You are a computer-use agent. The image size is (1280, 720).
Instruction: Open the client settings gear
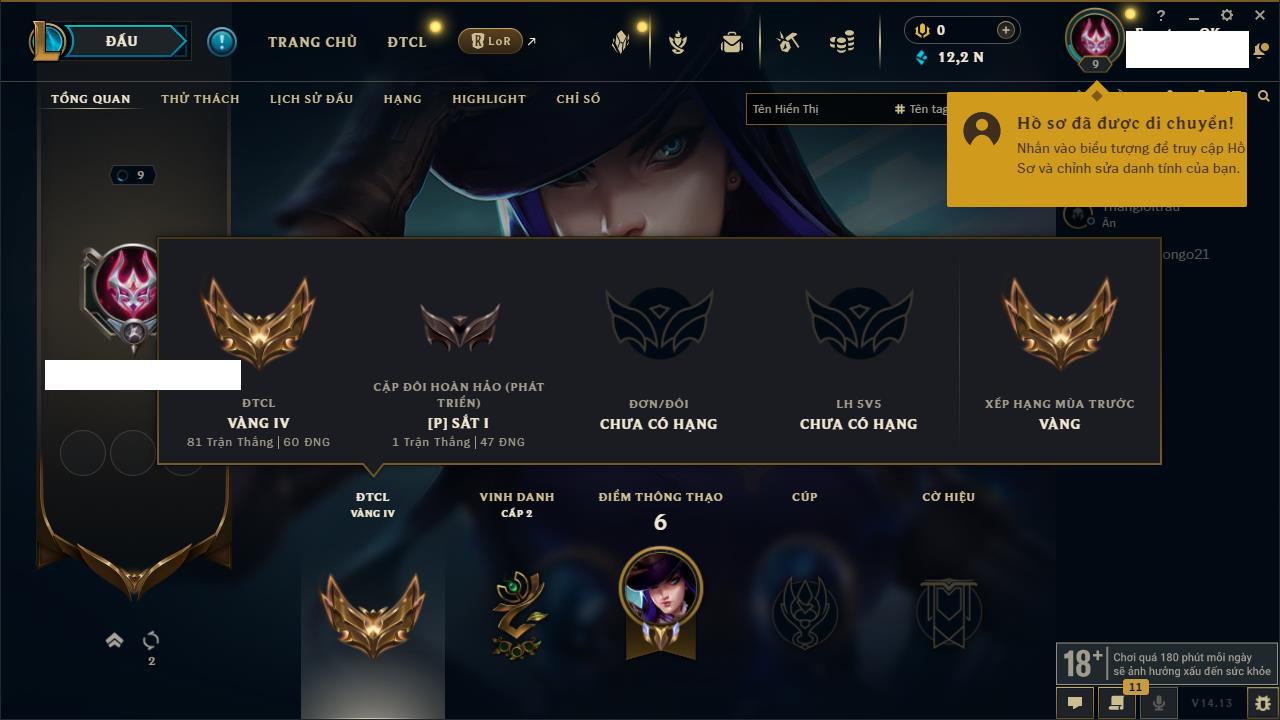tap(1227, 16)
